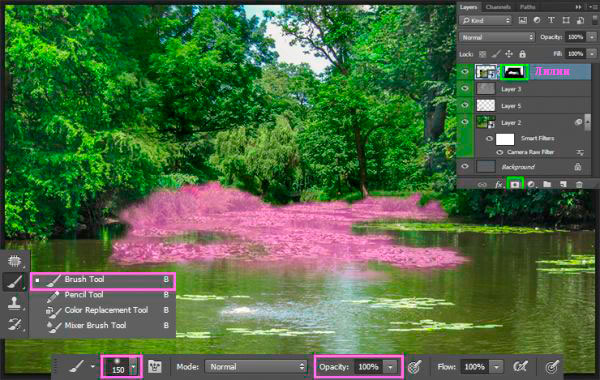Open the Flow slider dropdown arrow
The height and width of the screenshot is (380, 600).
pos(496,367)
